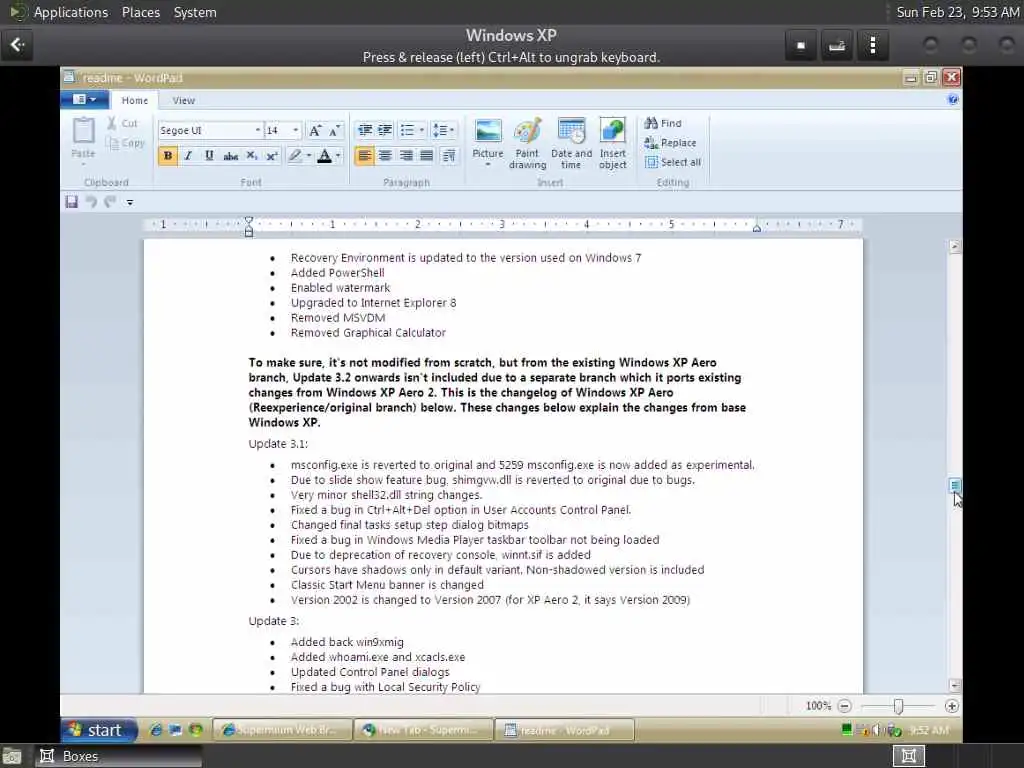Copy the selected text
The height and width of the screenshot is (768, 1024).
pos(125,142)
